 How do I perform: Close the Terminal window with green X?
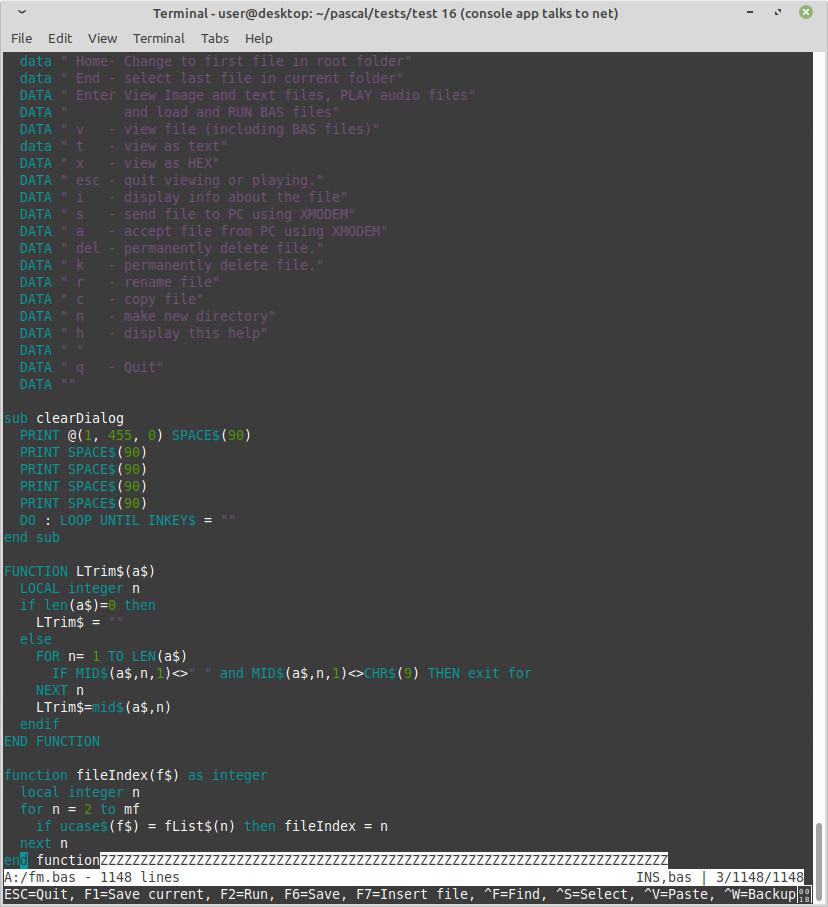(806, 13)
